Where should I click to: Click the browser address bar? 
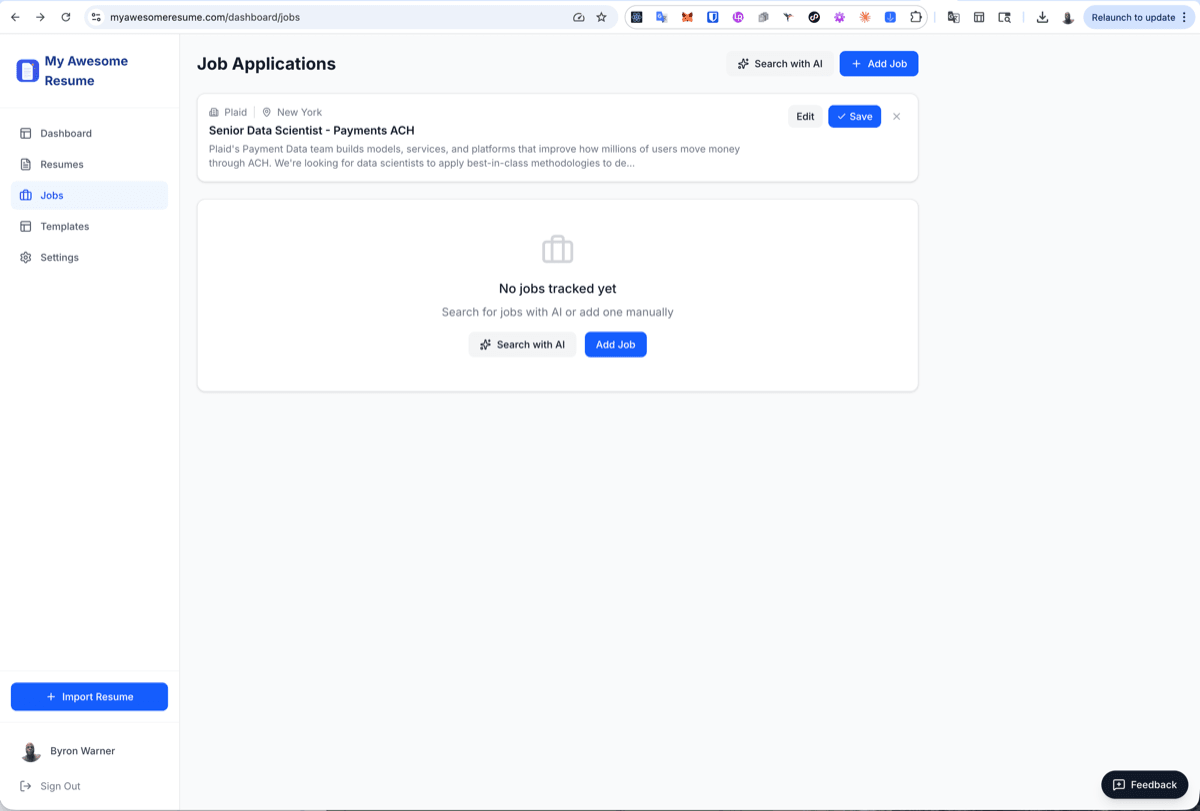click(300, 17)
